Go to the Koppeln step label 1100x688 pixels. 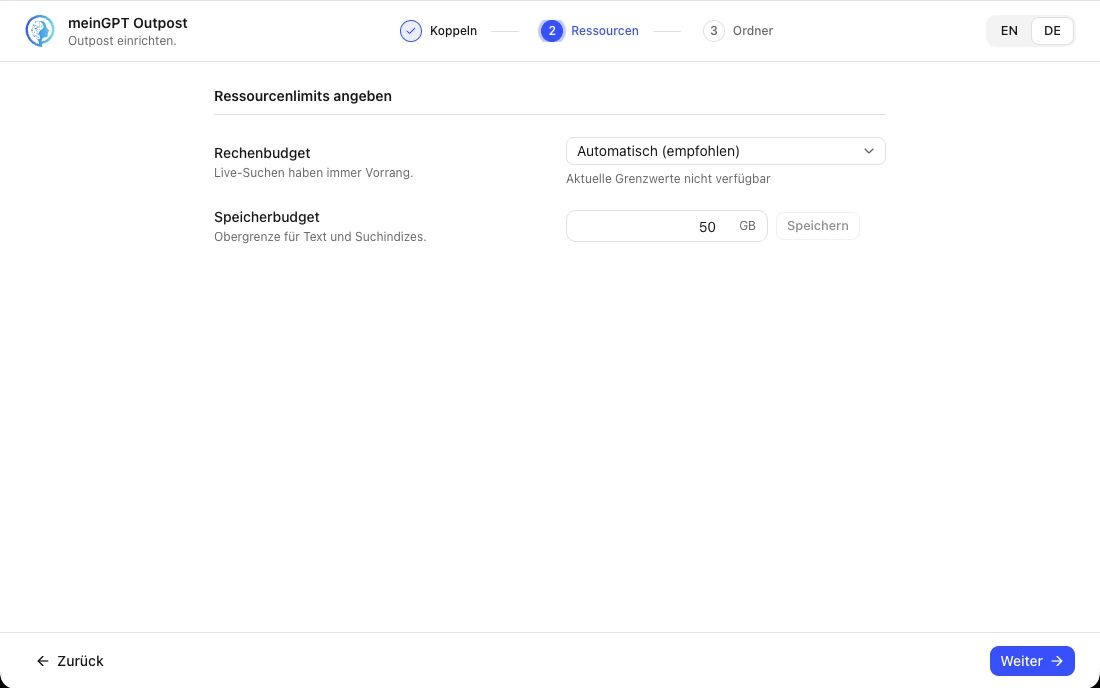[x=453, y=31]
